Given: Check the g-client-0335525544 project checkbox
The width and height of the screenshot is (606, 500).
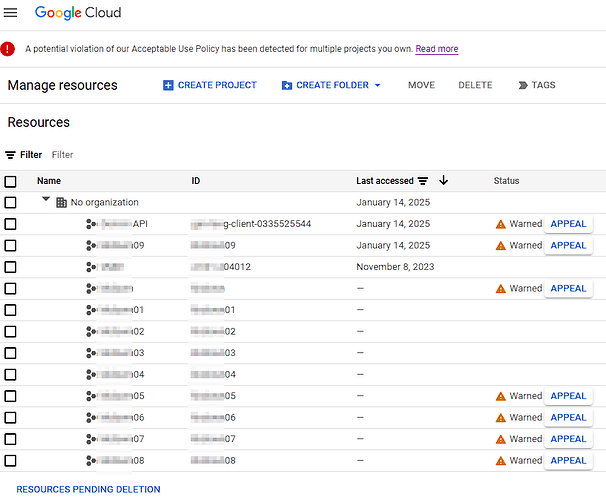Looking at the screenshot, I should coord(10,224).
